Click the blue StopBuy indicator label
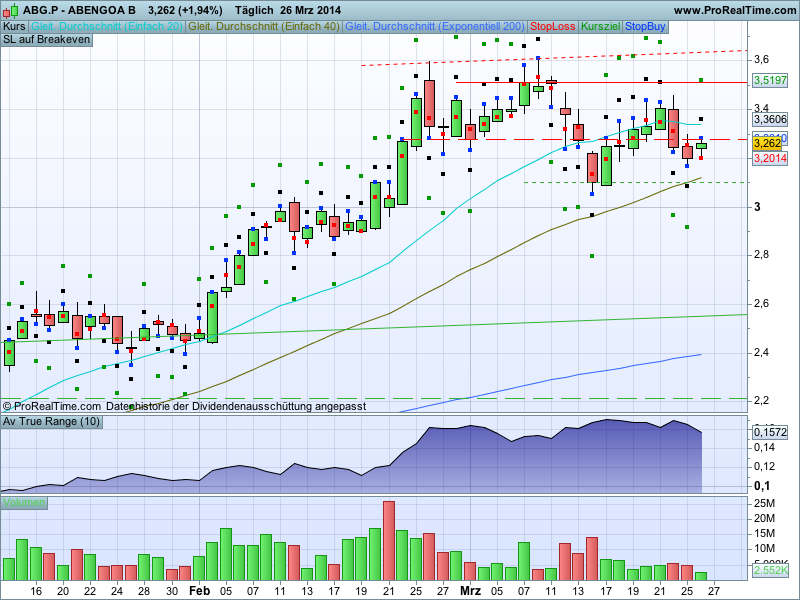Screen dimensions: 800x600 click(x=645, y=27)
